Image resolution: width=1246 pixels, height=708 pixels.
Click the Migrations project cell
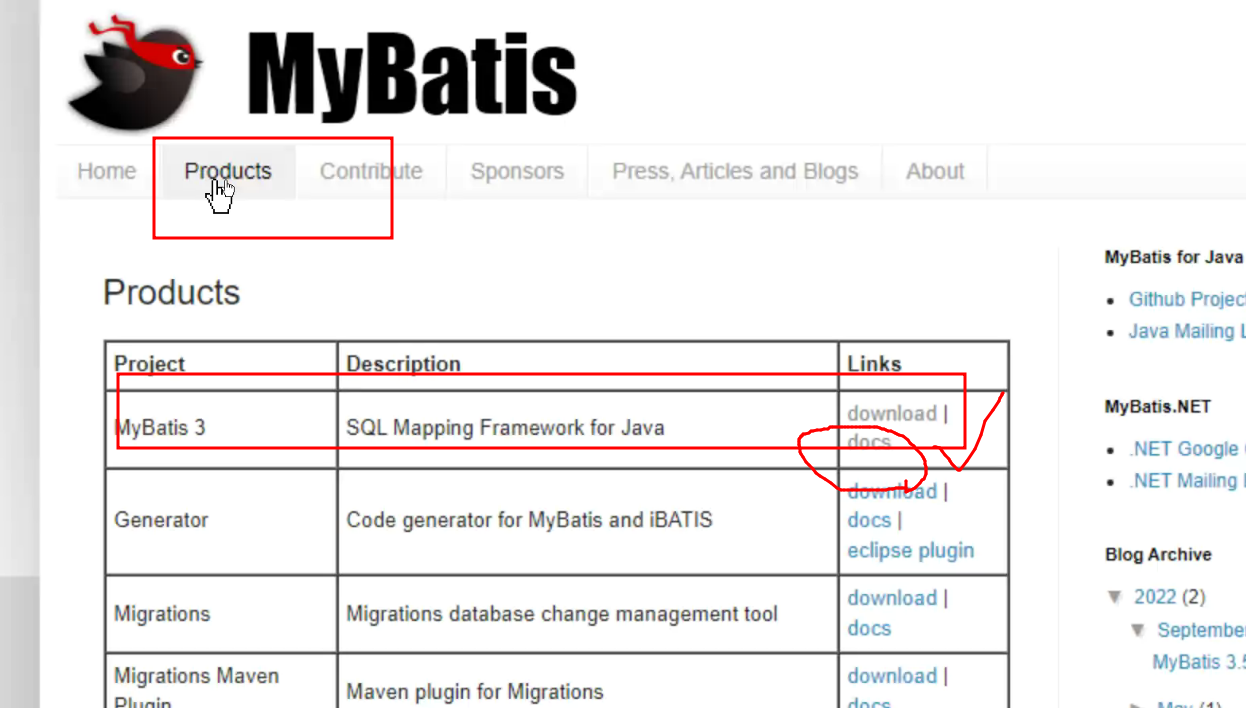tap(221, 614)
